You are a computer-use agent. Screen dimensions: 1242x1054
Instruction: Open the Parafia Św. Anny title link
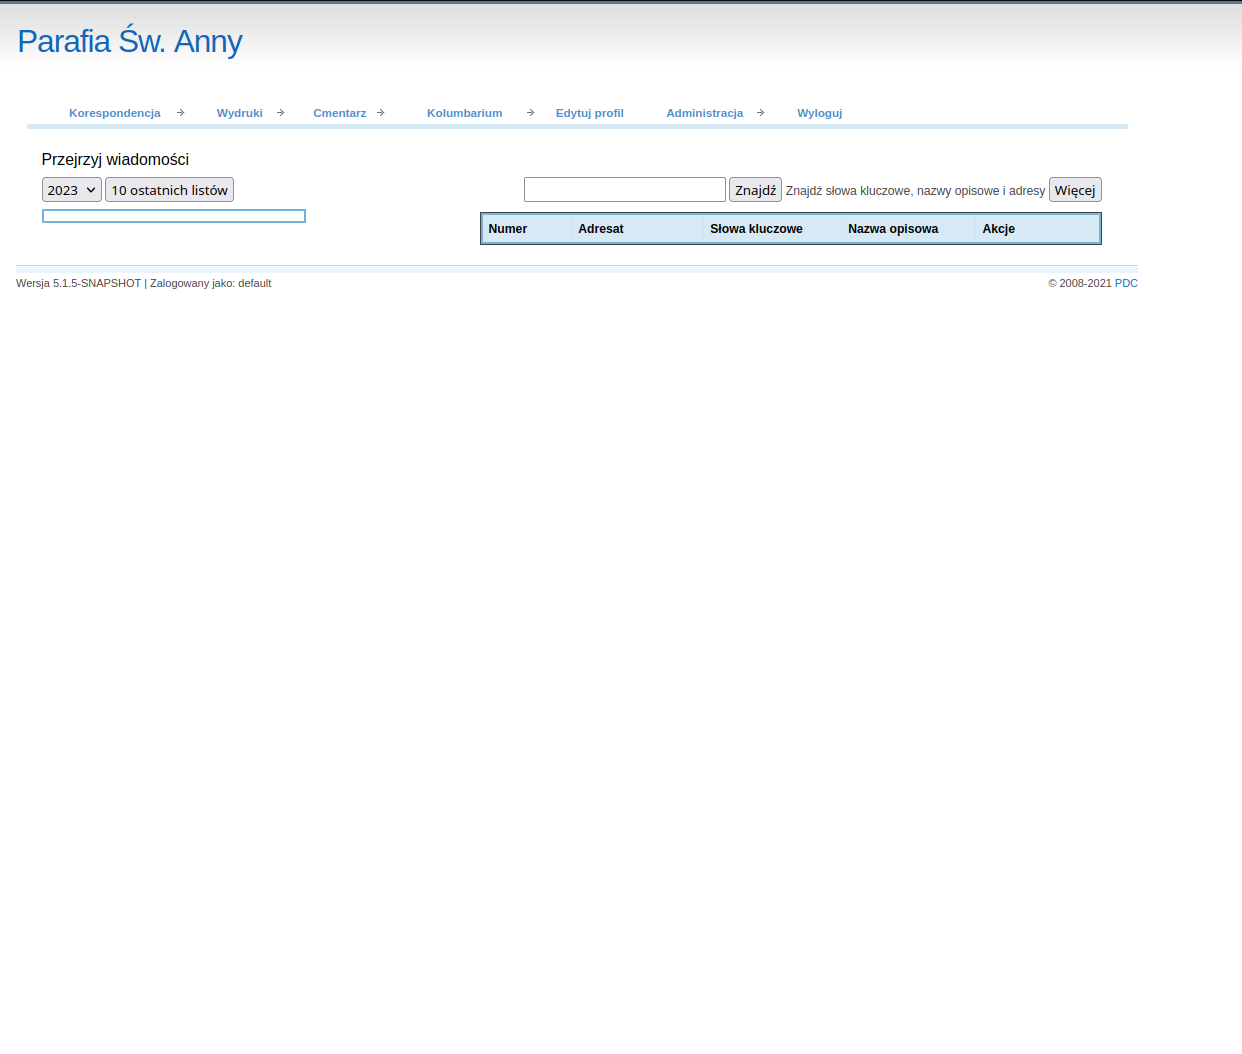tap(130, 41)
